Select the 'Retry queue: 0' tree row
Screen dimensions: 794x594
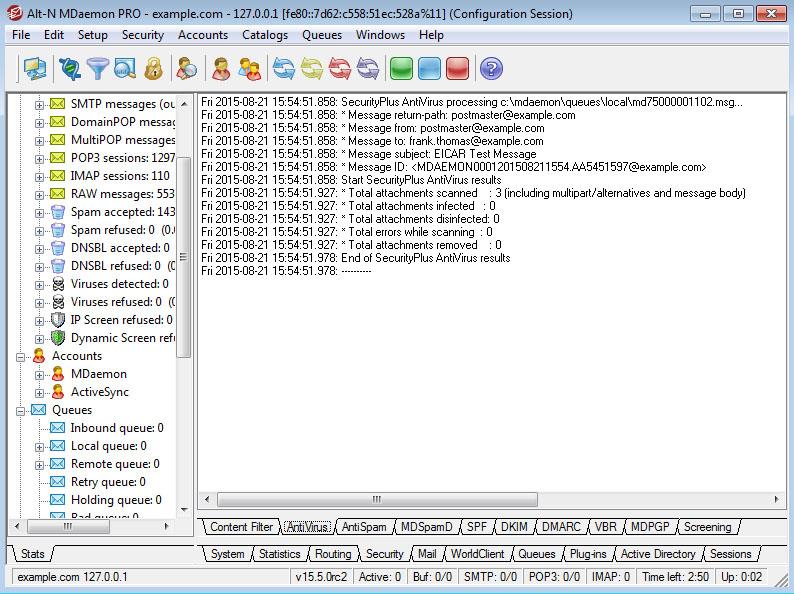tap(108, 482)
